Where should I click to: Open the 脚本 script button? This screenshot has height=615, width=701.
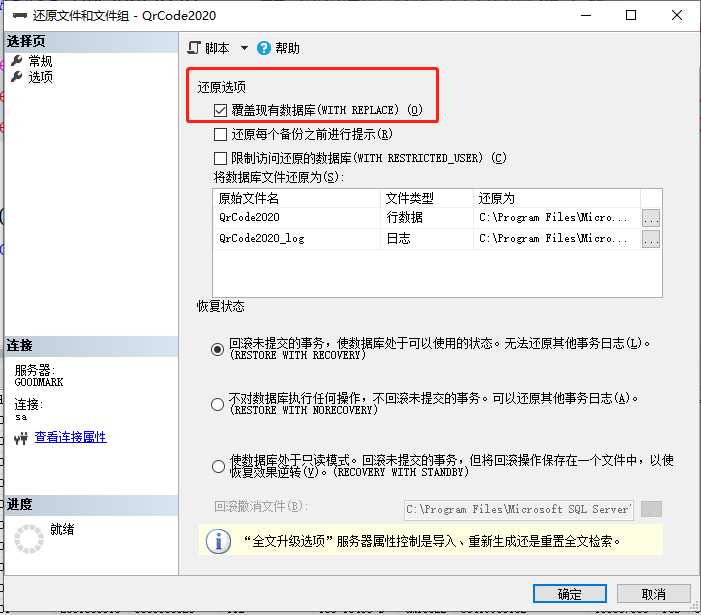coord(208,48)
